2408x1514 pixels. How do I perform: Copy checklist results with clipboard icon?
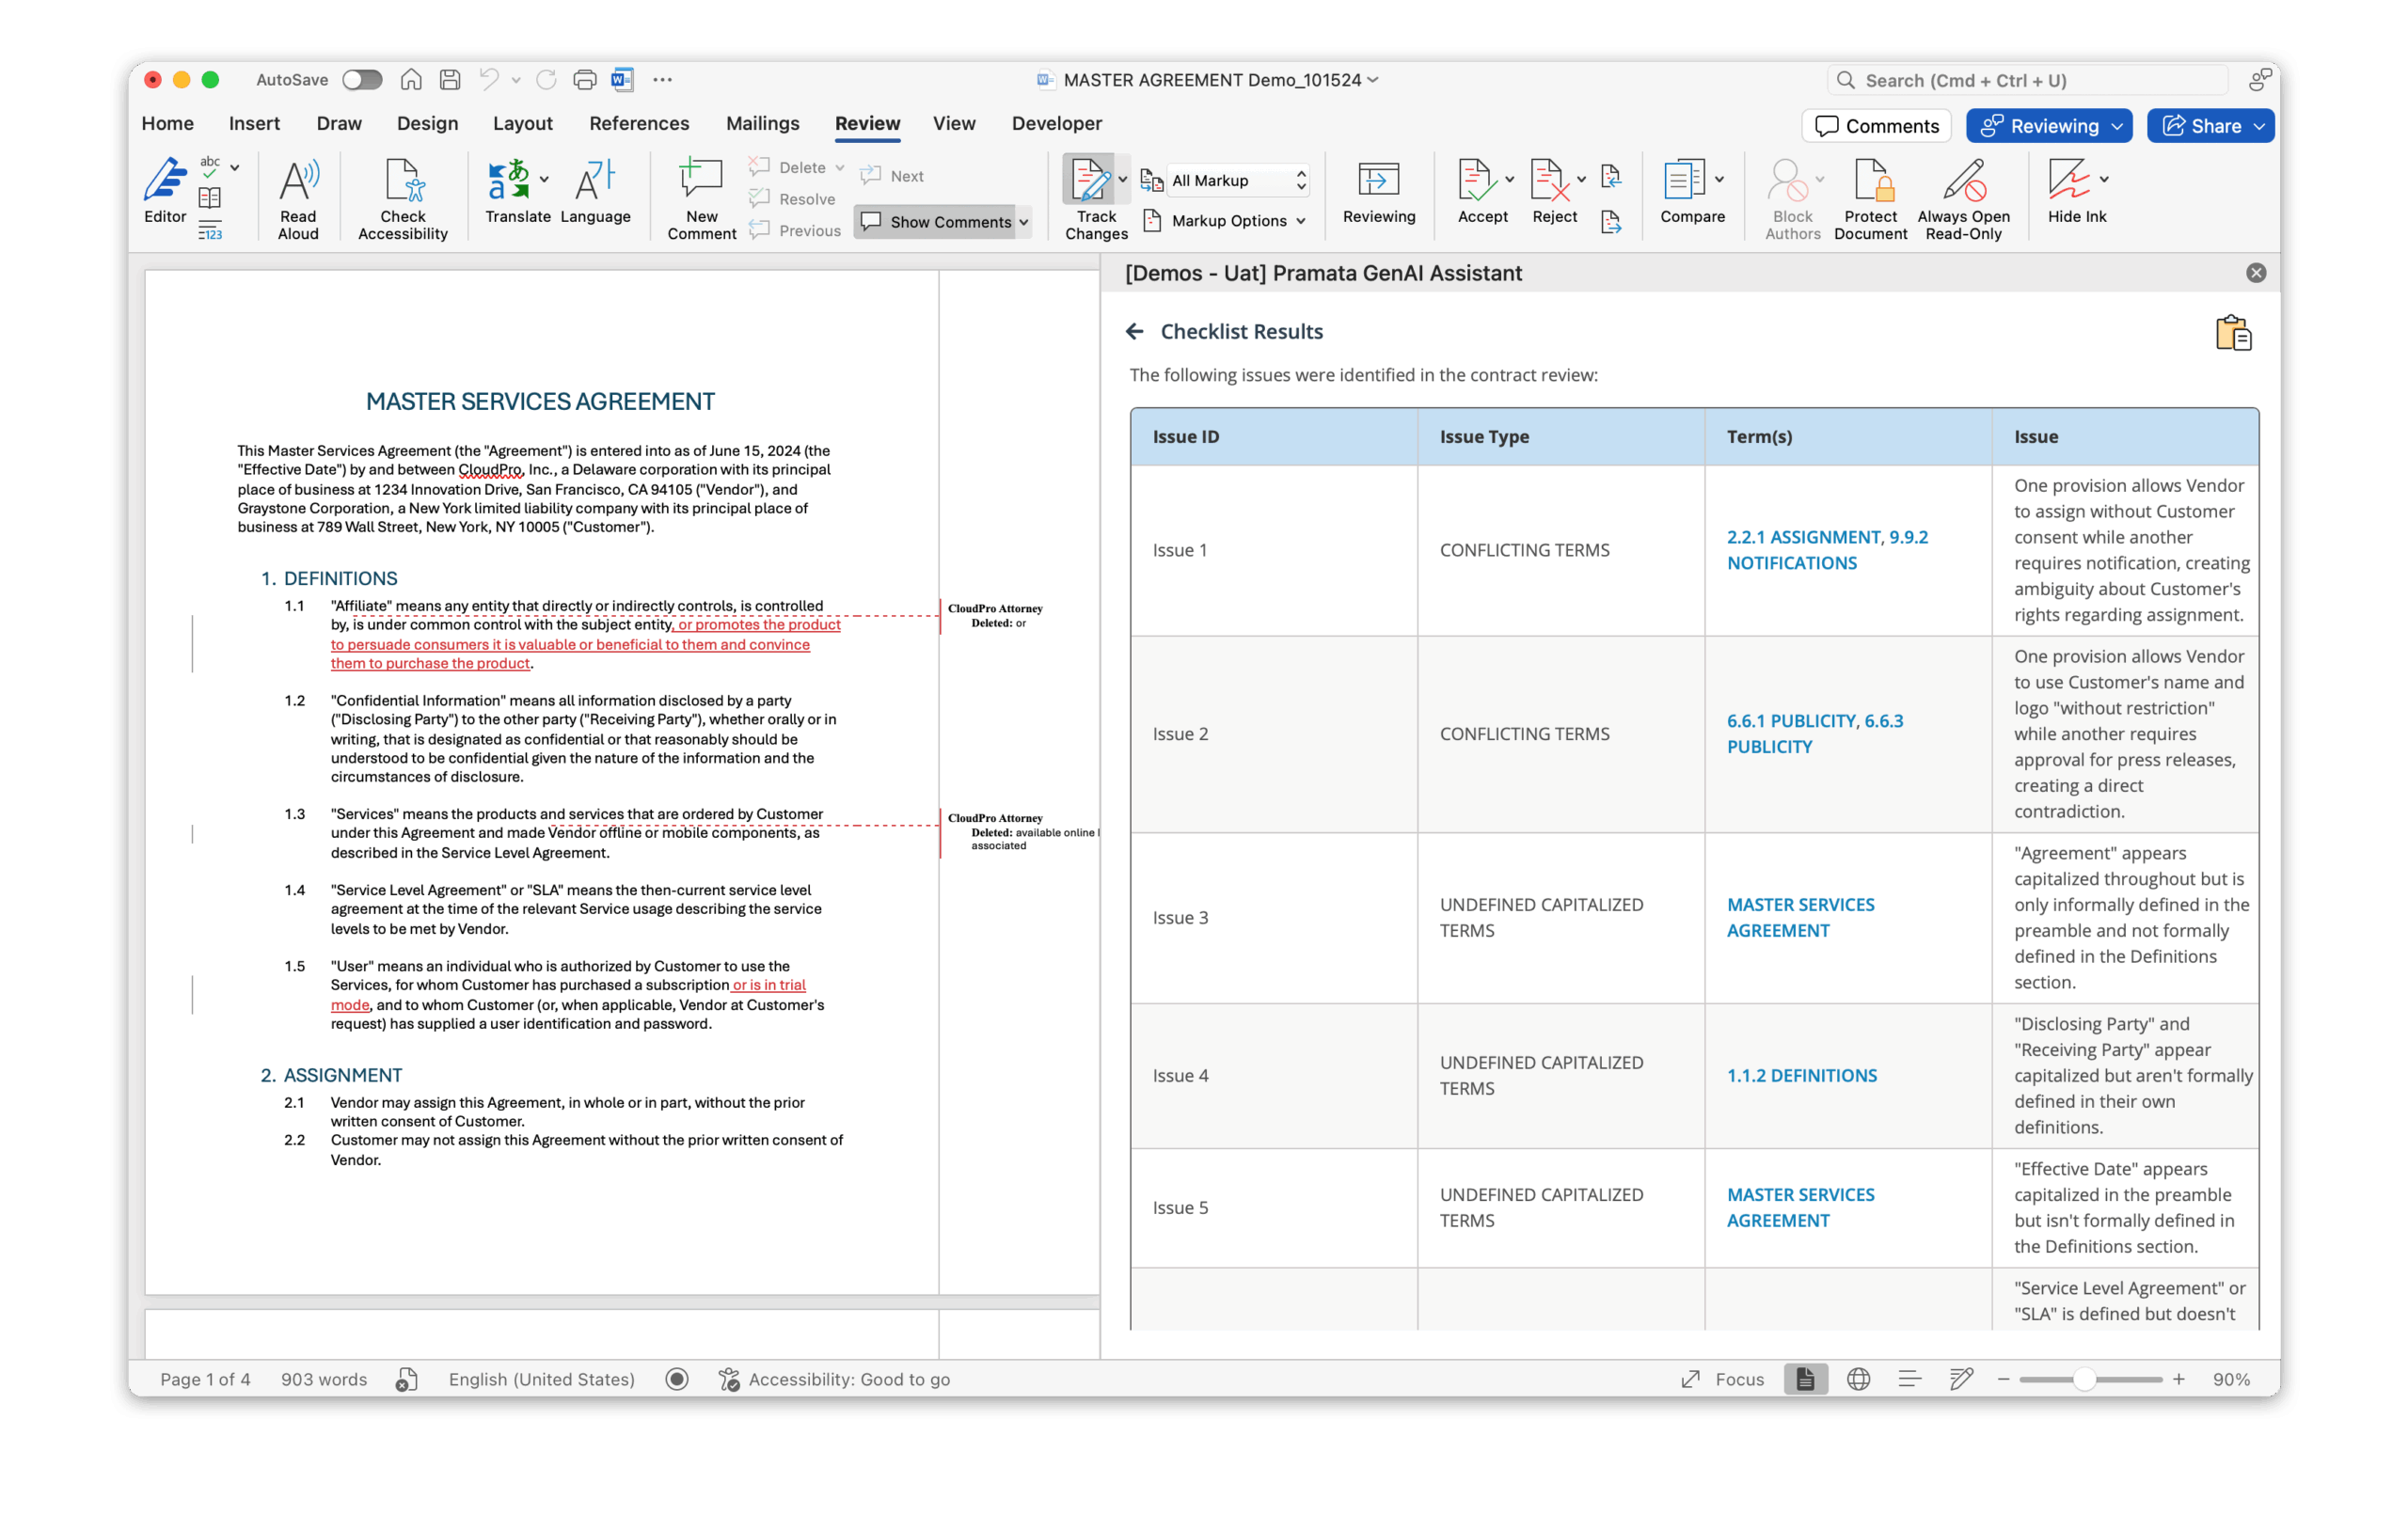click(x=2233, y=333)
